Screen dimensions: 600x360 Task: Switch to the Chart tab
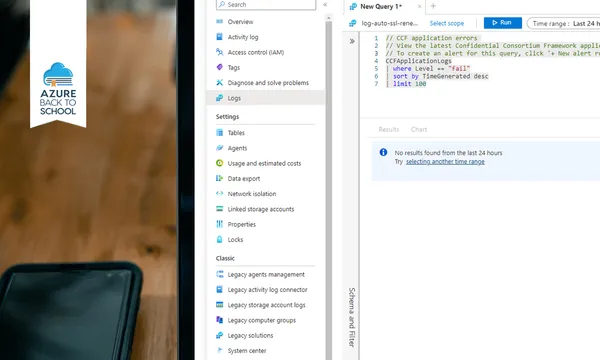pos(419,129)
